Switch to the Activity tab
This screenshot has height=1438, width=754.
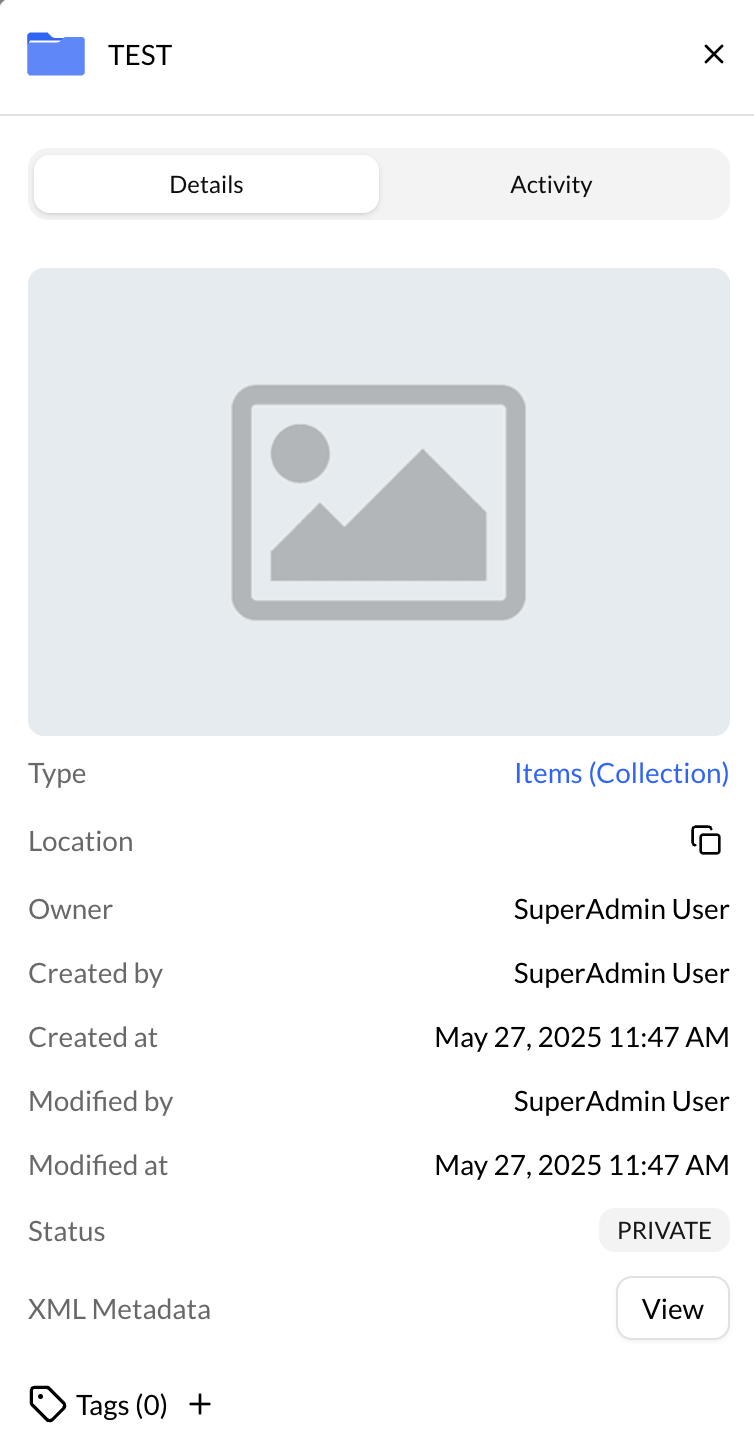pyautogui.click(x=551, y=185)
